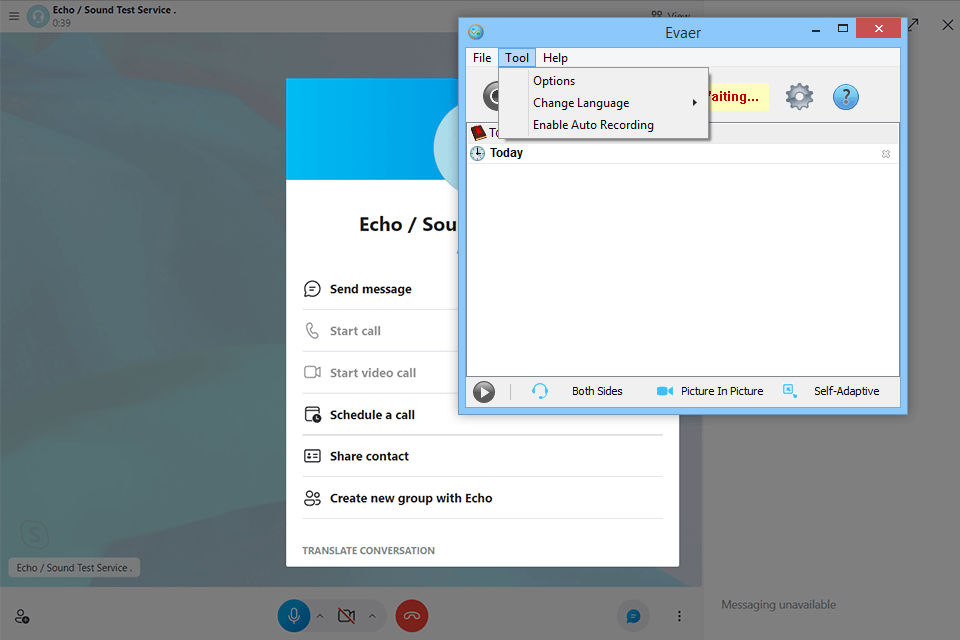Click the Start video call camera icon
Viewport: 960px width, 640px height.
coord(312,372)
